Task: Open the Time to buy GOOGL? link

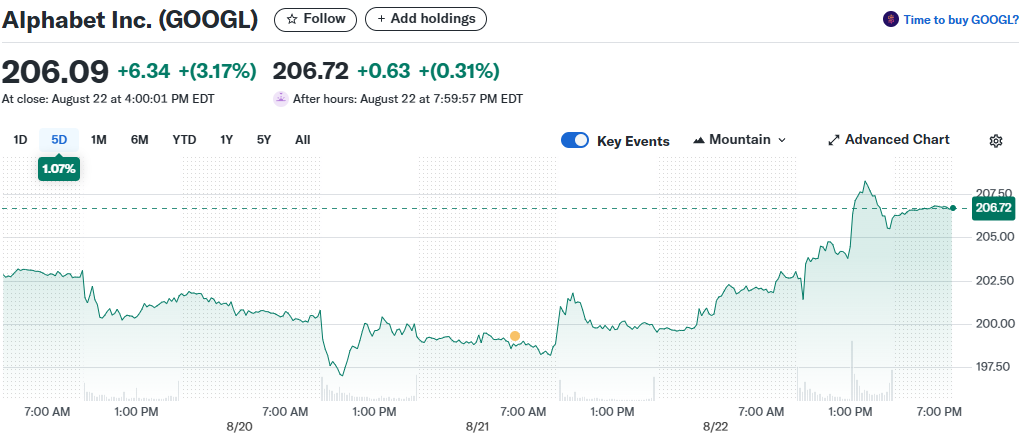Action: click(961, 20)
